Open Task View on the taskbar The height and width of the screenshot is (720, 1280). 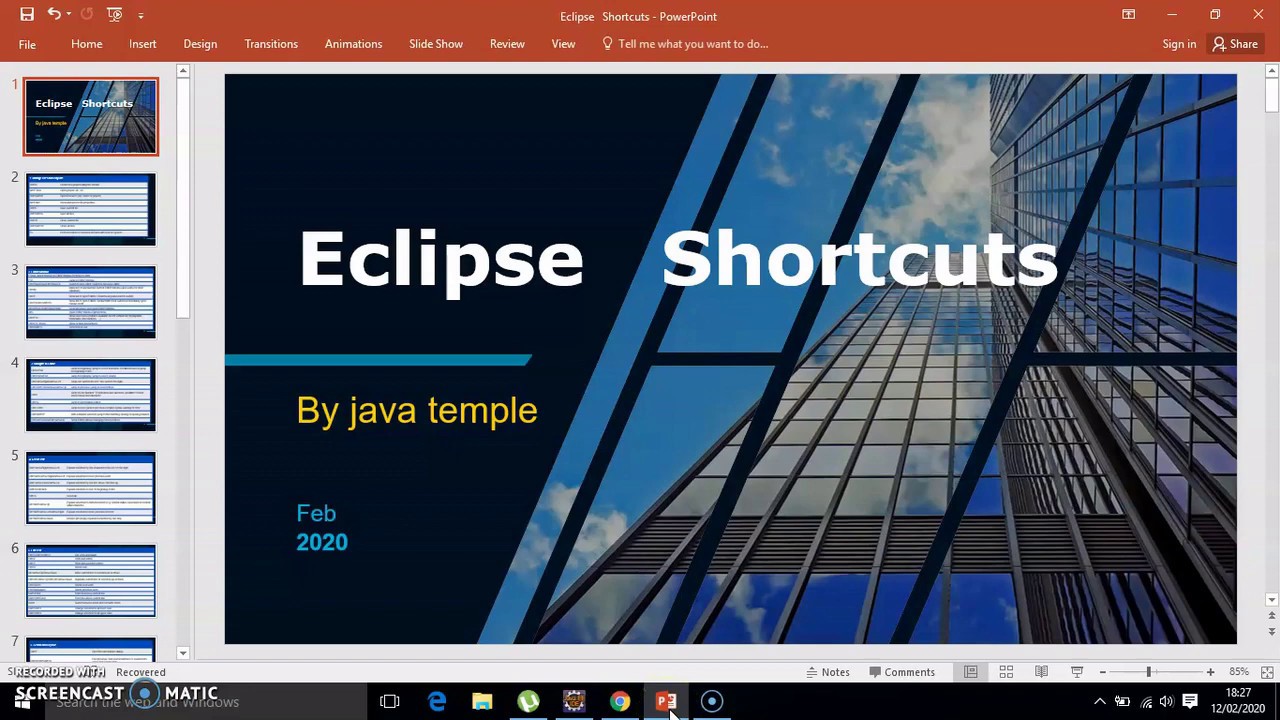tap(390, 702)
